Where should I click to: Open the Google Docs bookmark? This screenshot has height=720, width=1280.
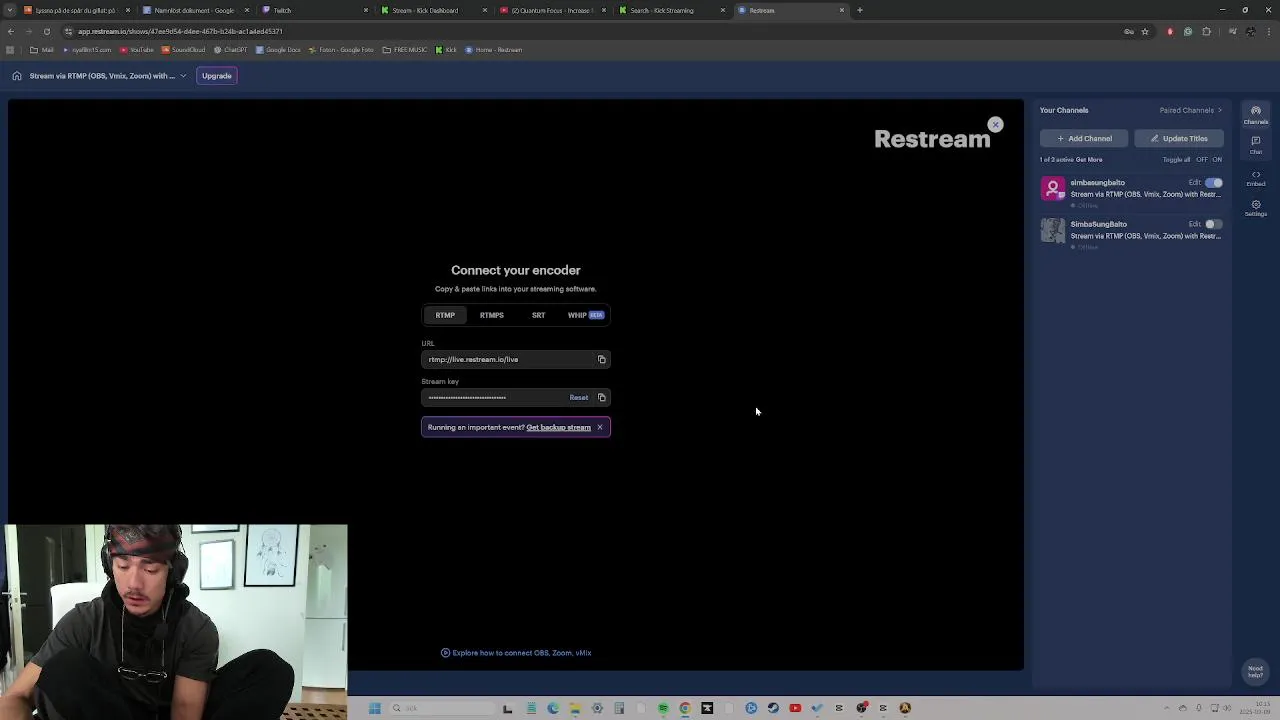(278, 50)
